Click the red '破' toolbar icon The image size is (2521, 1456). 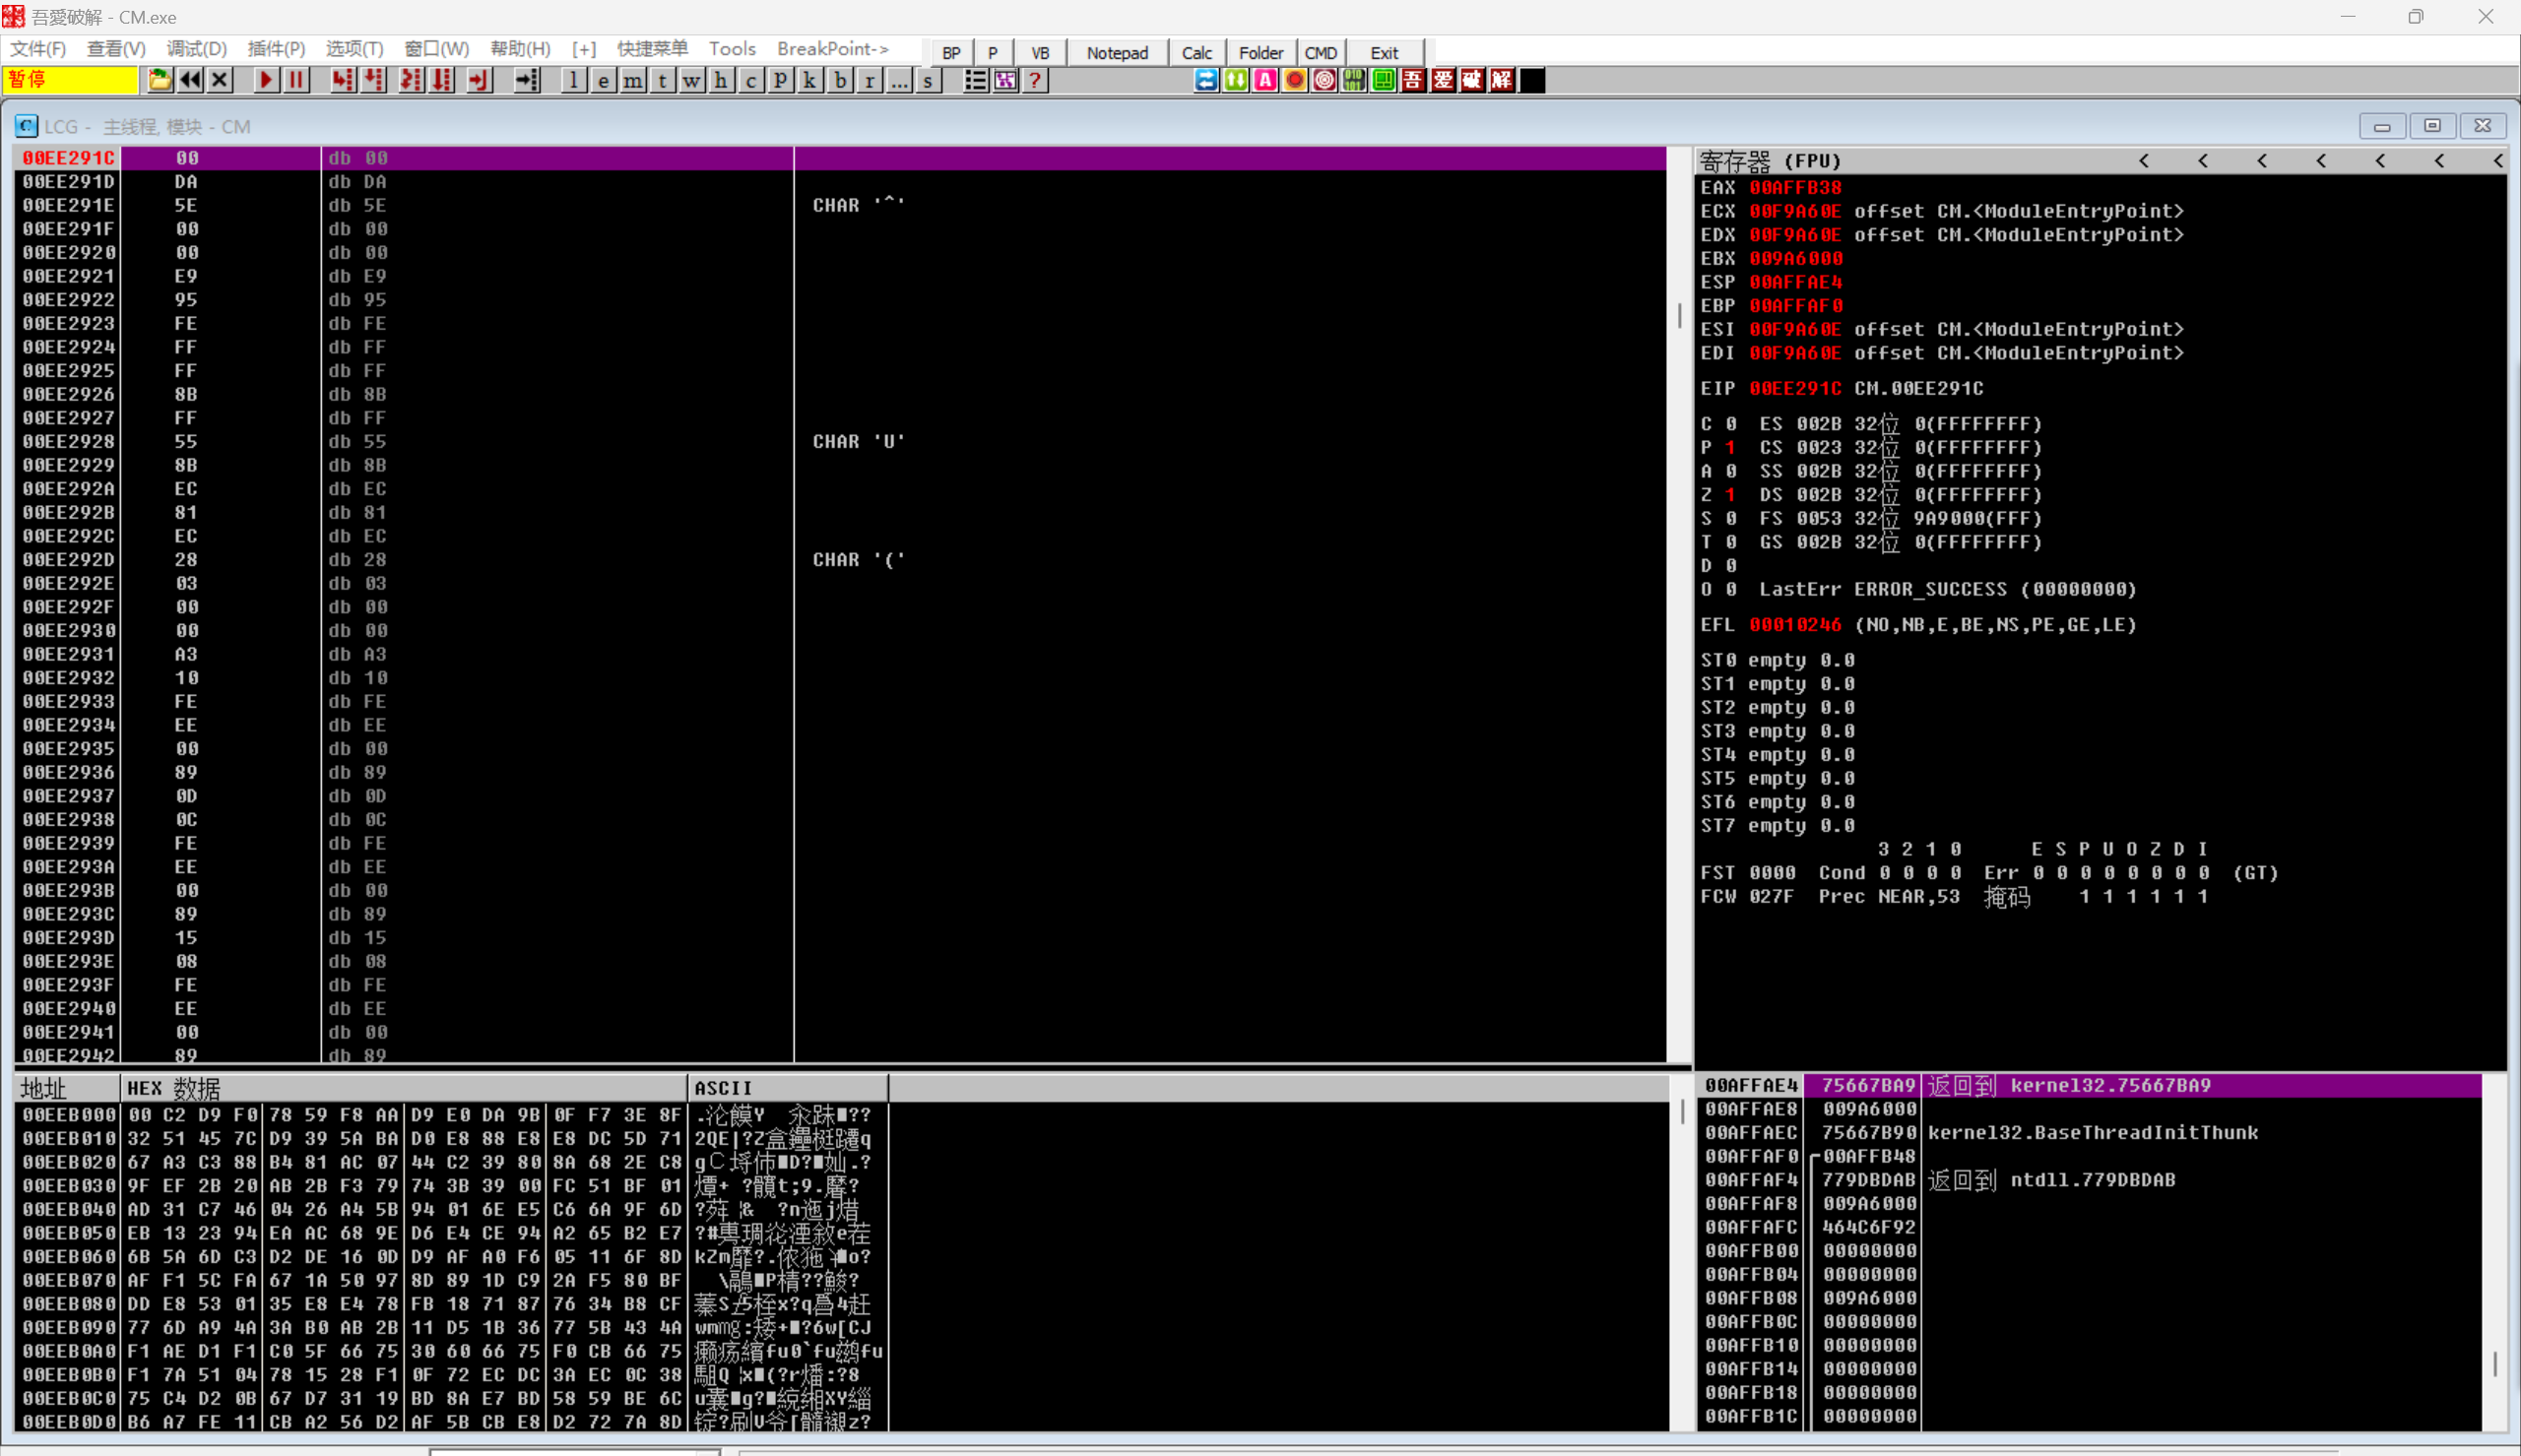pyautogui.click(x=1472, y=80)
